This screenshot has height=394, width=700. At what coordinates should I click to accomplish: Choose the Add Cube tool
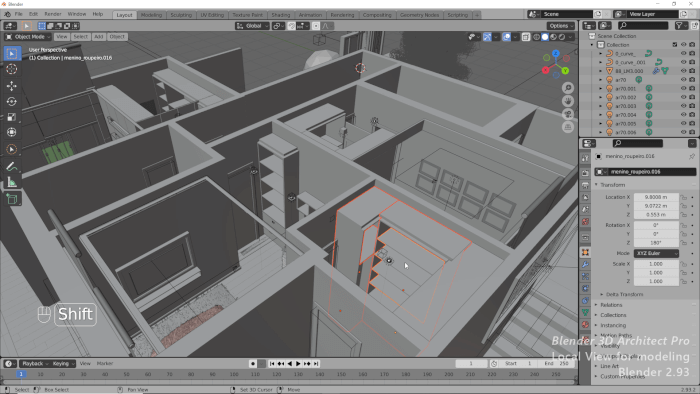[x=12, y=199]
